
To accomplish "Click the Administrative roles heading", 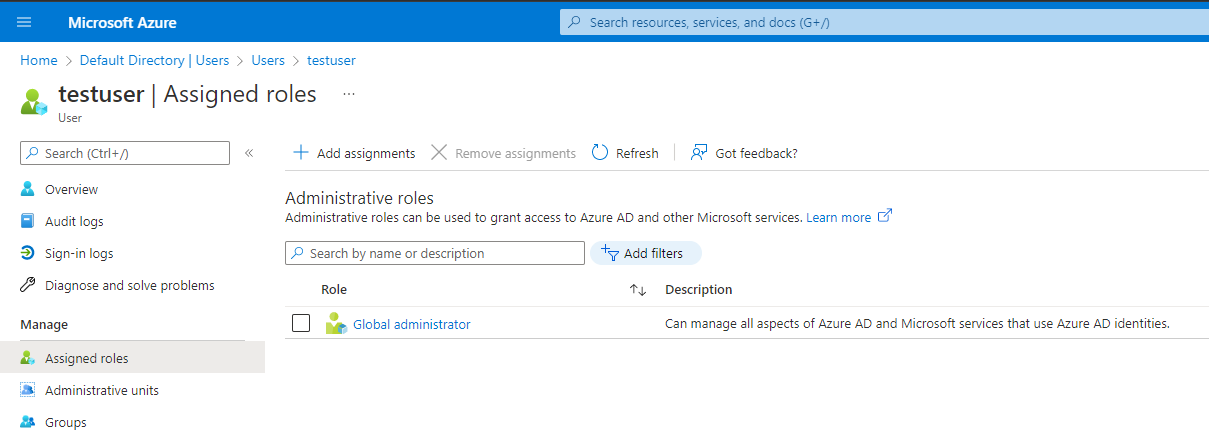I will pyautogui.click(x=359, y=198).
